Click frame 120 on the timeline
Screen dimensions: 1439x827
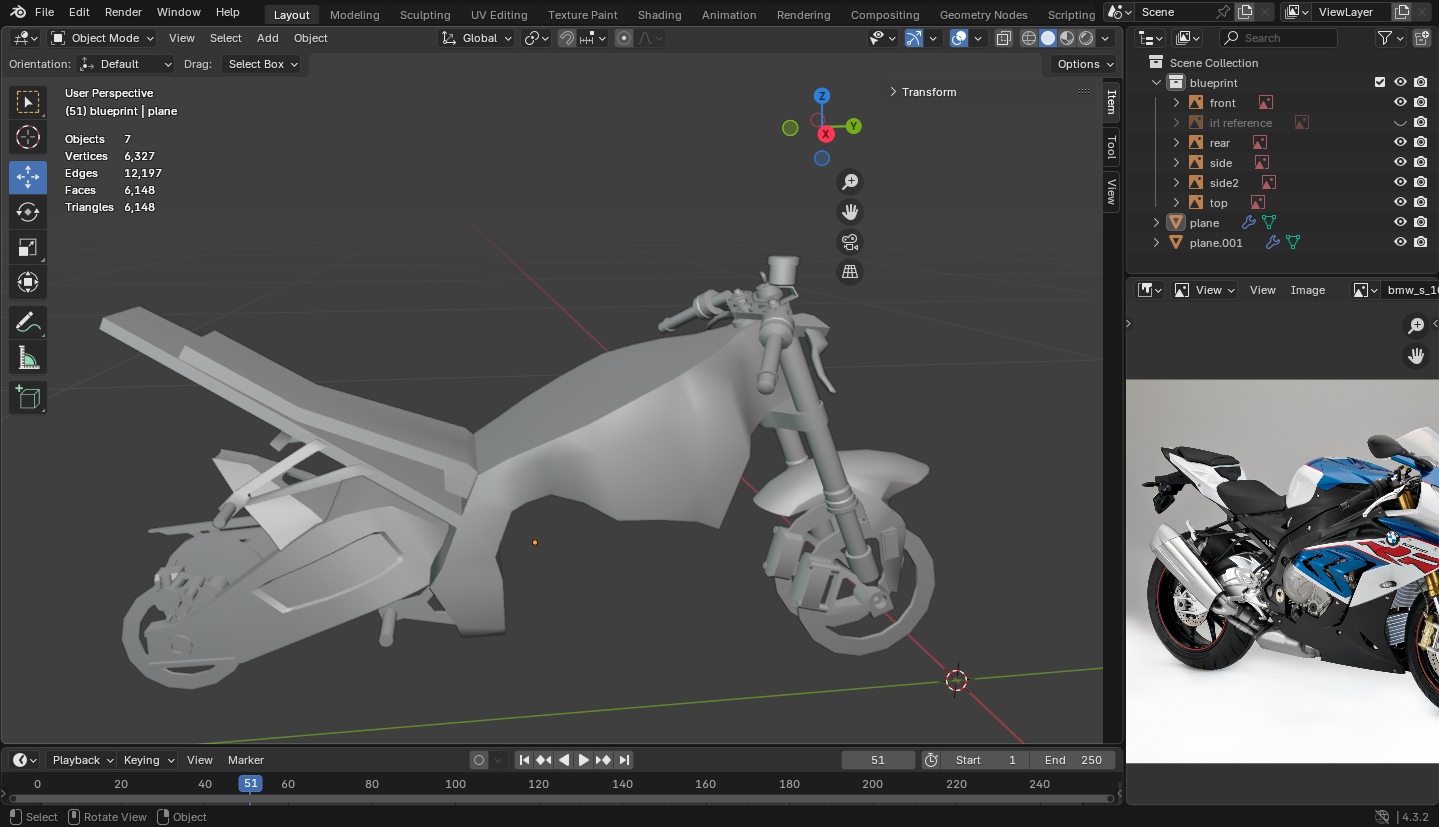(x=539, y=784)
